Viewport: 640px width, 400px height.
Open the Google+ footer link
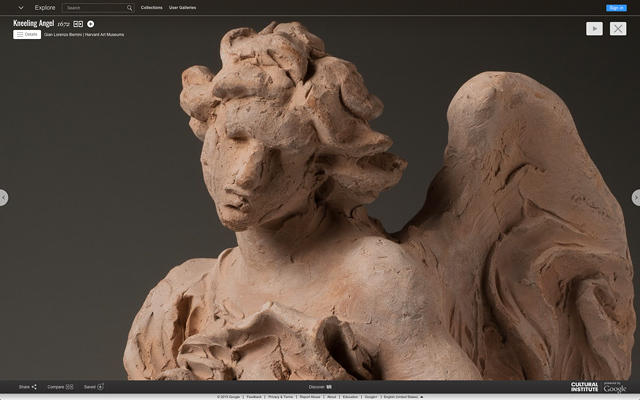click(371, 397)
